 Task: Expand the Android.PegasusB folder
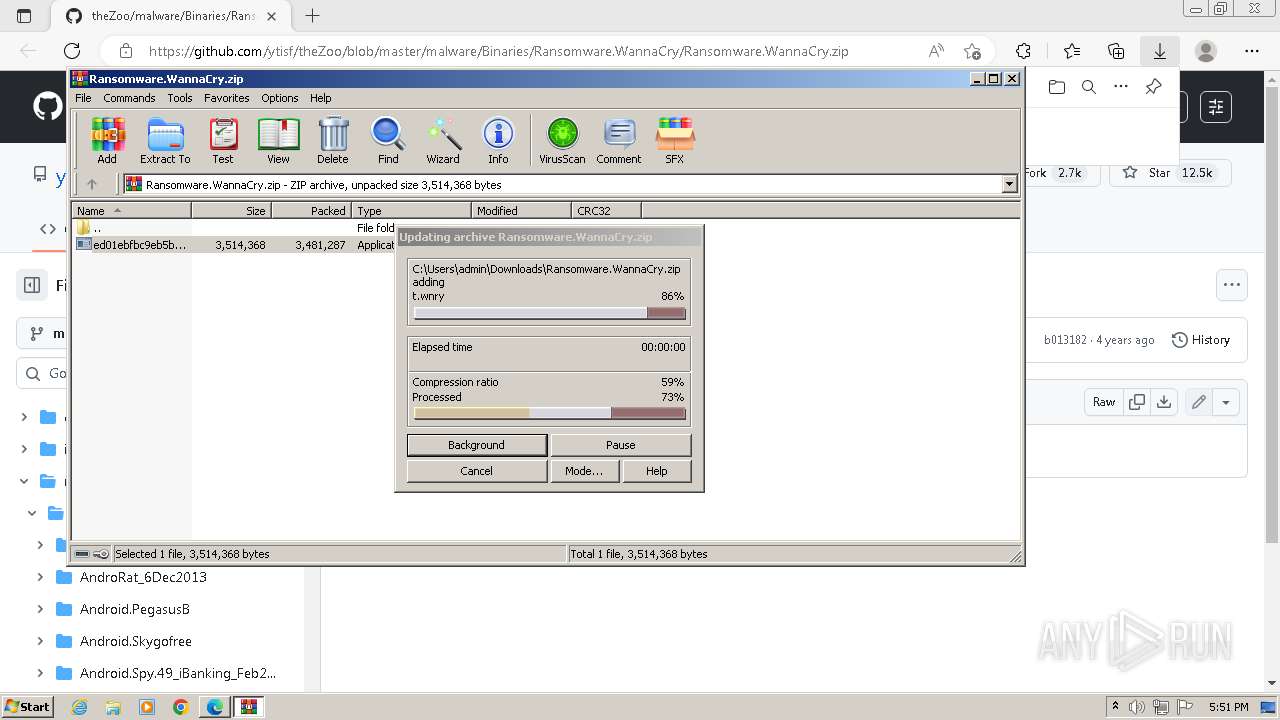(40, 609)
